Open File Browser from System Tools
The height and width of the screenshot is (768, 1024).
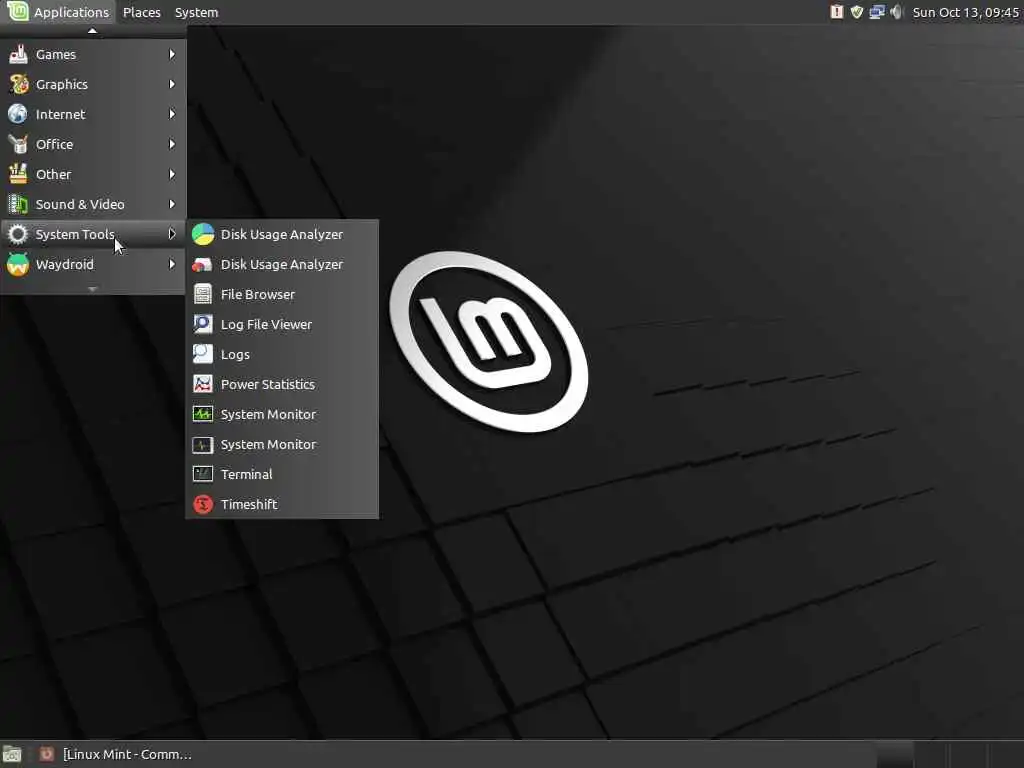282,295
